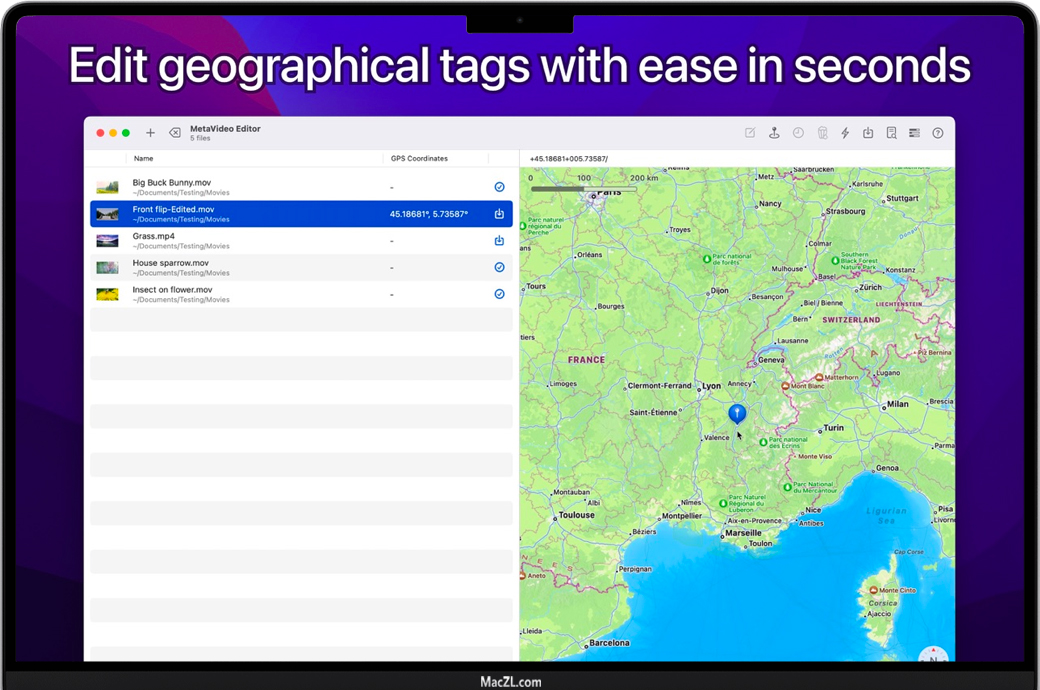Click the save icon on Front flip-Edited.mov row

pos(499,214)
